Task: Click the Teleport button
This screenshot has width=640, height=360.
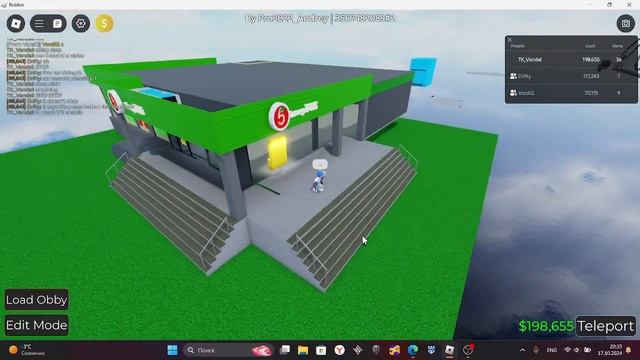Action: point(606,326)
